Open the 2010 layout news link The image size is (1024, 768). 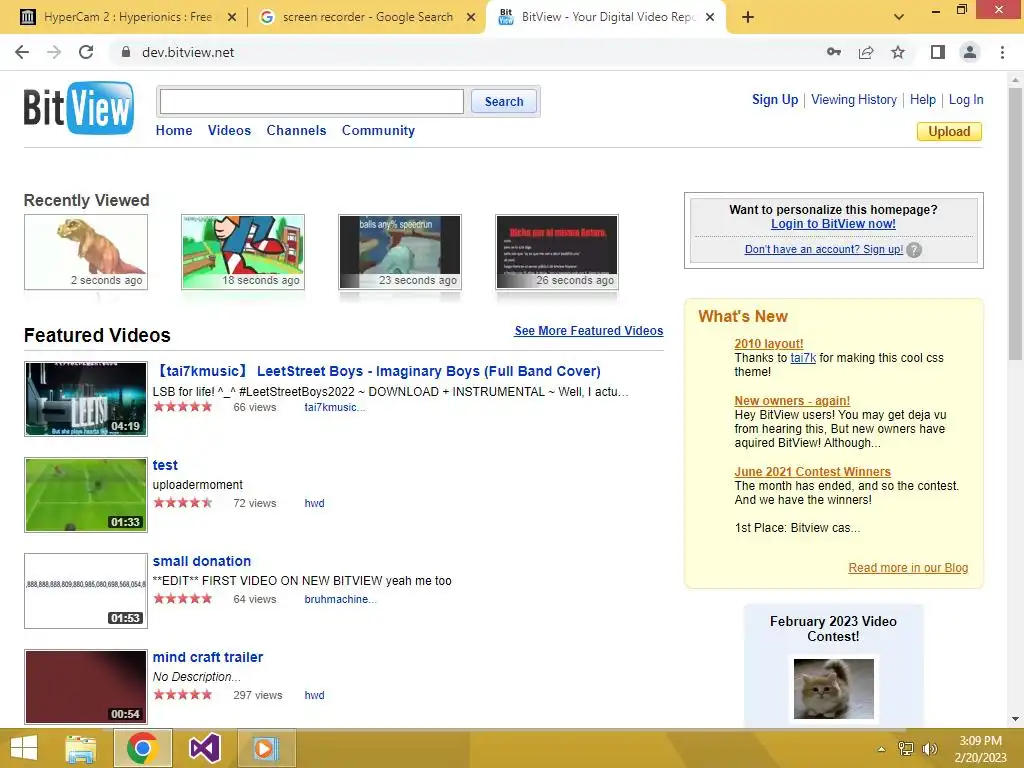click(x=769, y=344)
